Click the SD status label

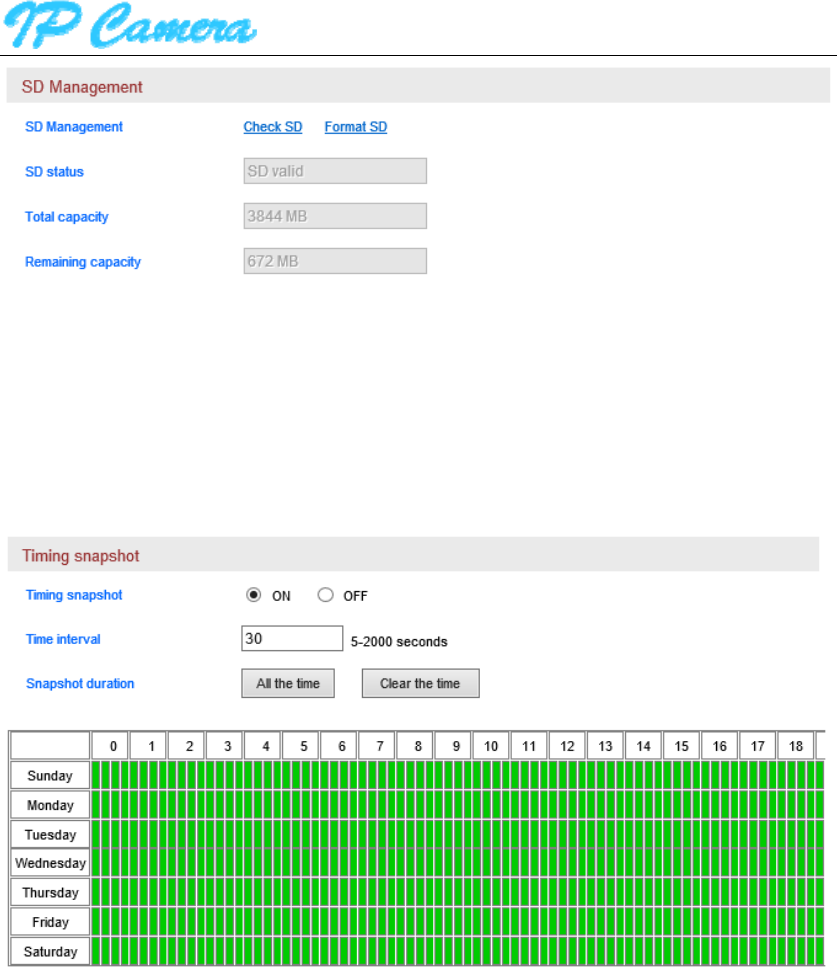(x=54, y=172)
